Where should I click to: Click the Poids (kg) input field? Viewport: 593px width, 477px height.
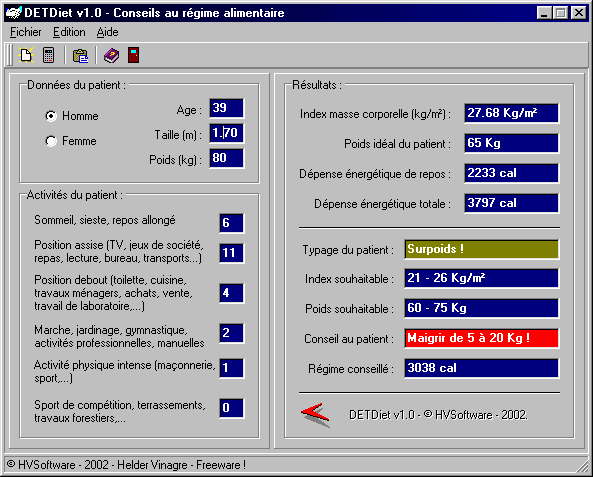click(227, 158)
